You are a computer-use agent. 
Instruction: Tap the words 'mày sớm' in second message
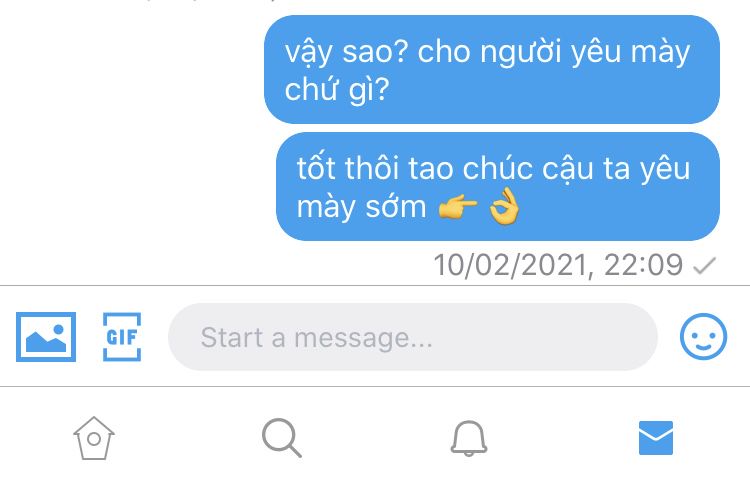[361, 207]
